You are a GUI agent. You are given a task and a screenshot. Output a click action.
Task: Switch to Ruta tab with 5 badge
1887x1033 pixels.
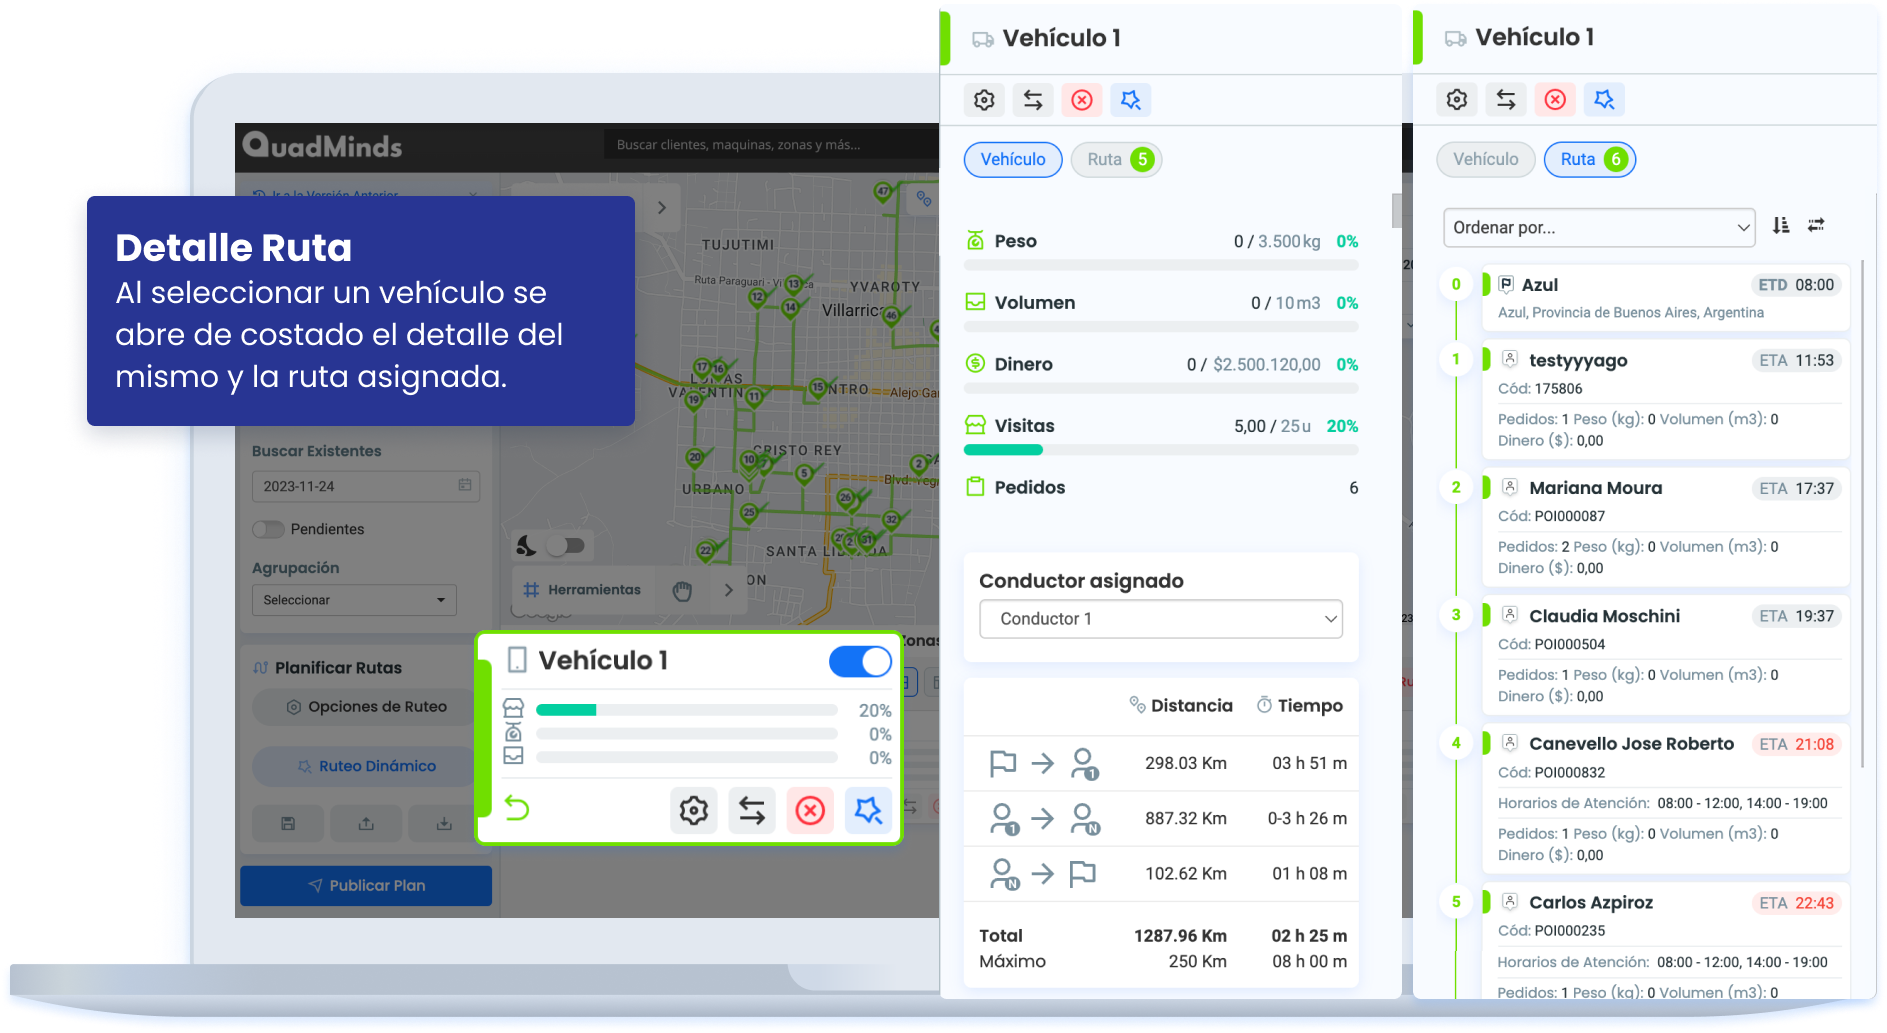tap(1117, 160)
